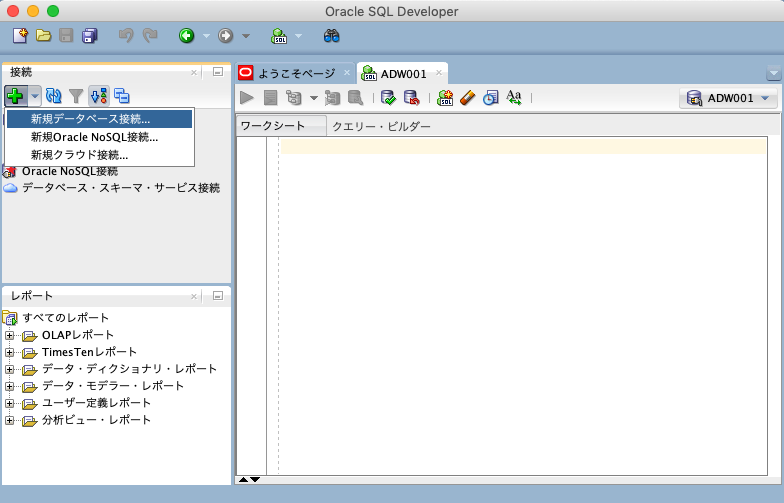
Task: Click inside the SQL worksheet editor area
Action: coord(520,300)
